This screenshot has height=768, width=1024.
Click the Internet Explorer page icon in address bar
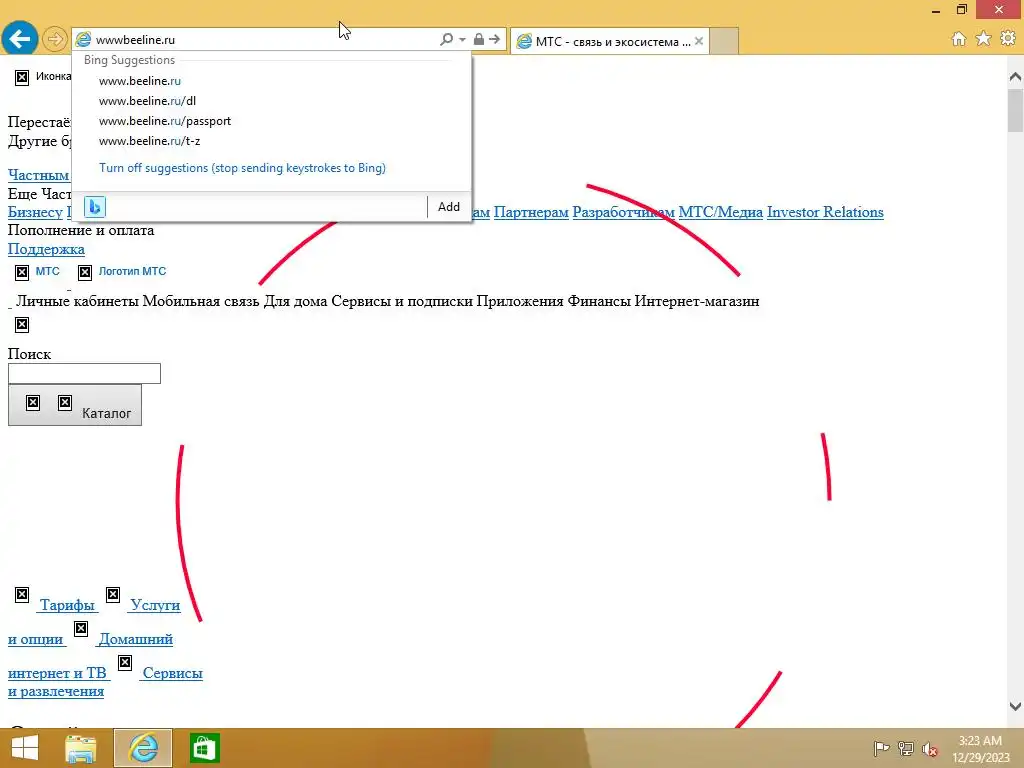[83, 39]
